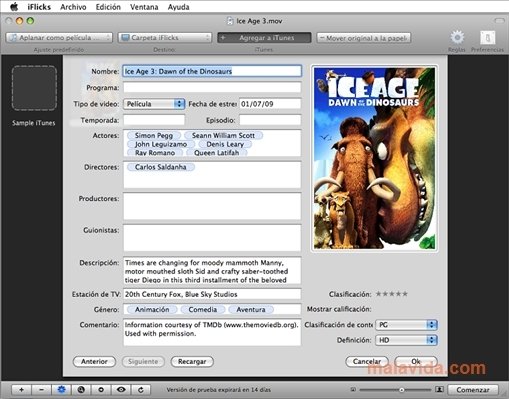Image resolution: width=509 pixels, height=399 pixels.
Task: Select the Aventura genre token
Action: point(251,310)
